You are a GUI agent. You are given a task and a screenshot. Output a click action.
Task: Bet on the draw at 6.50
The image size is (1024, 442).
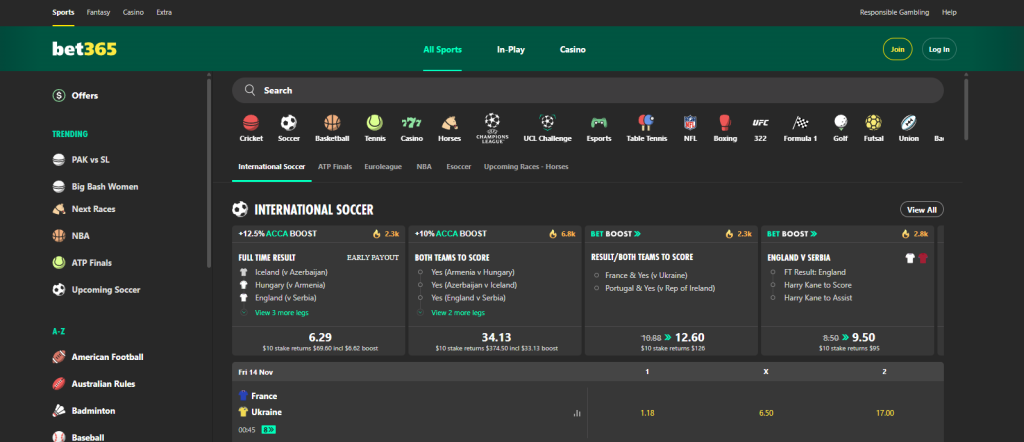click(766, 413)
